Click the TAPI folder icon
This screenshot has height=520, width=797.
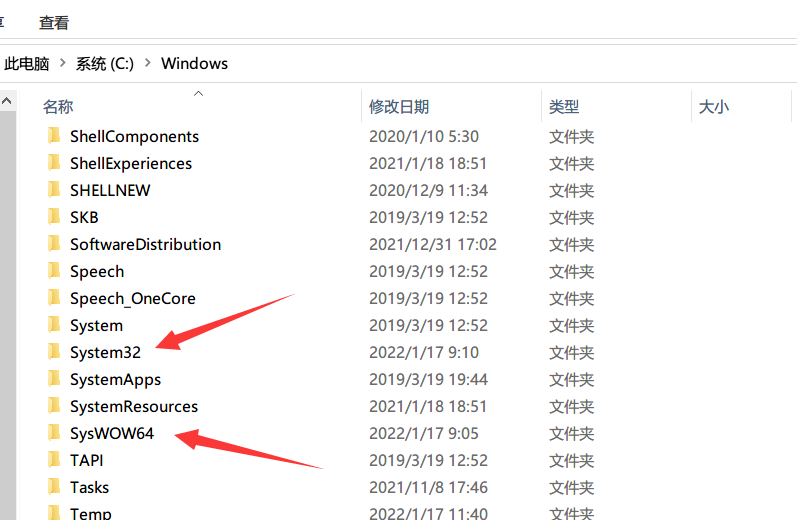54,460
